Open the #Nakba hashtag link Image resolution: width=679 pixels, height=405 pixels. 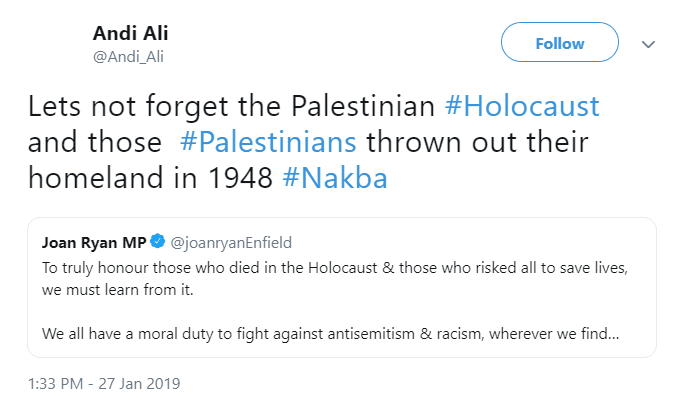[x=335, y=178]
